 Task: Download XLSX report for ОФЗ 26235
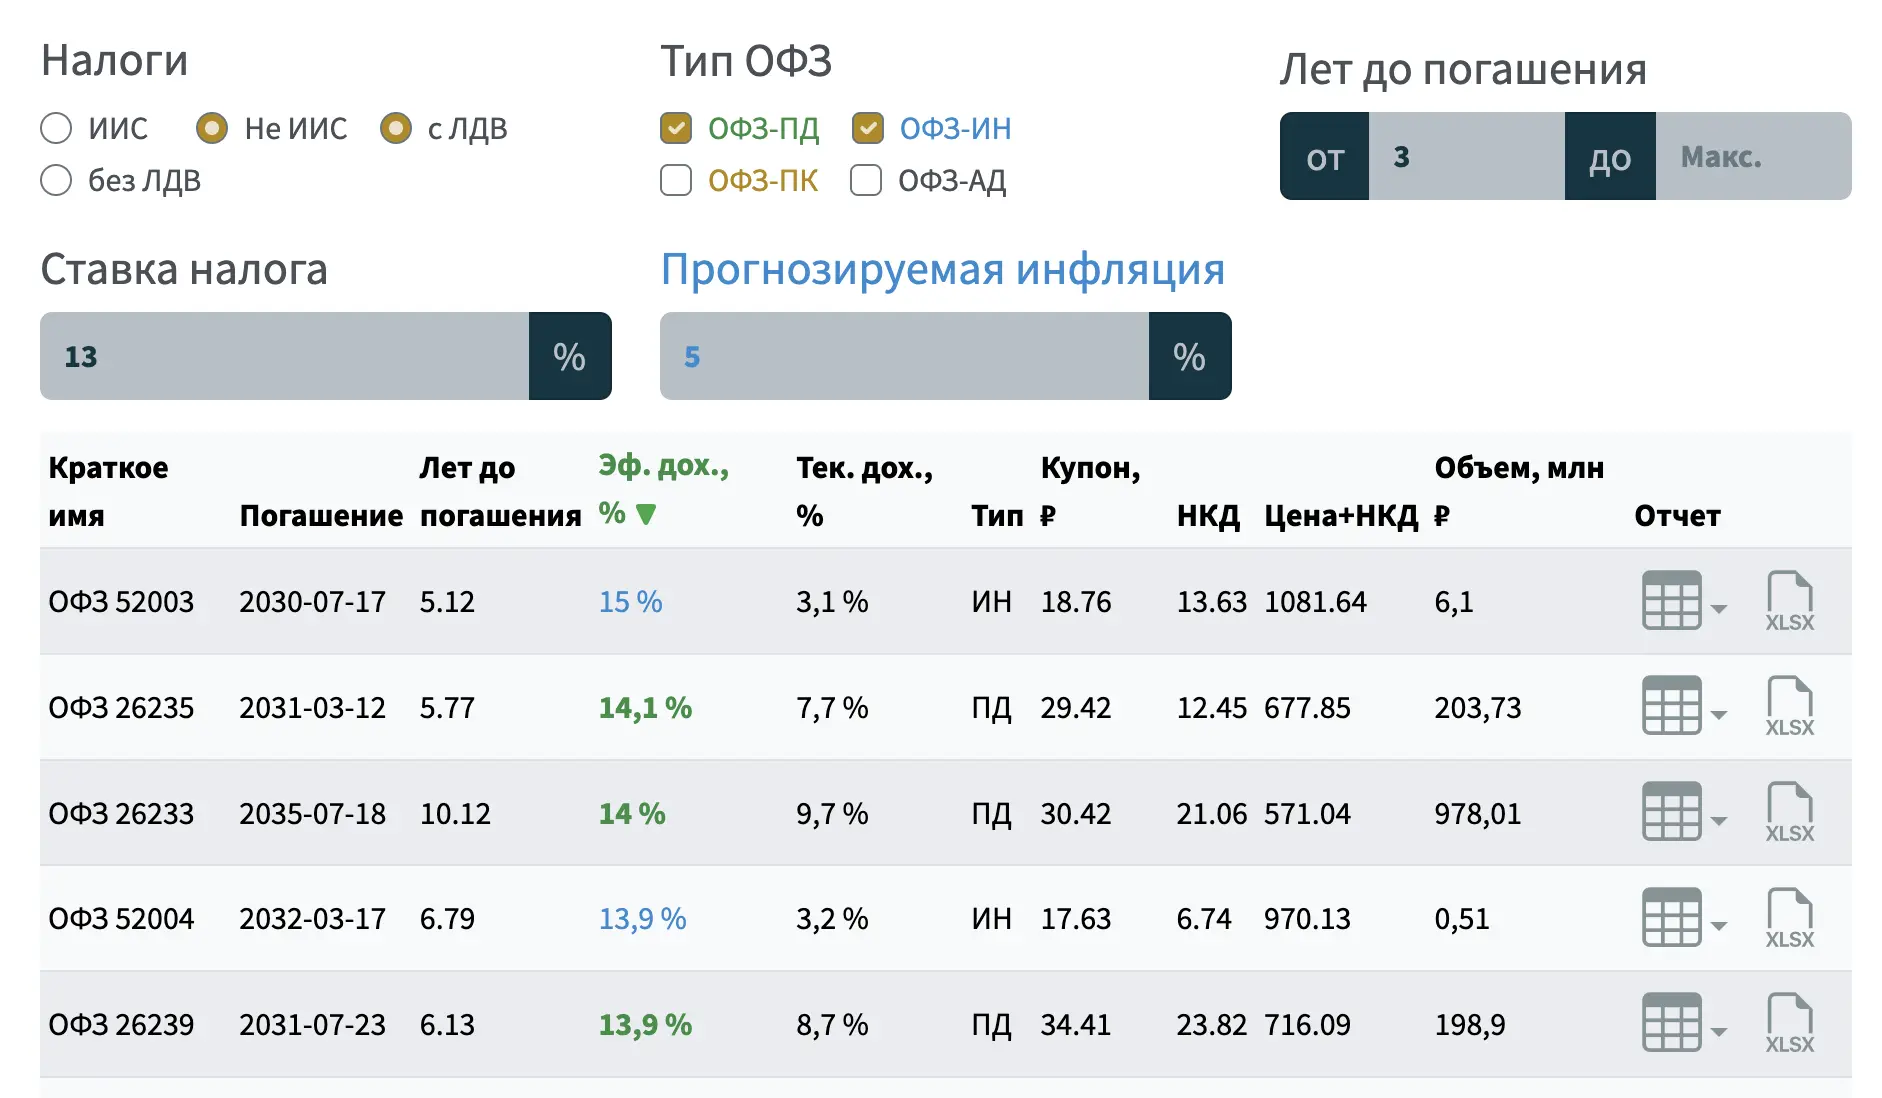1789,707
